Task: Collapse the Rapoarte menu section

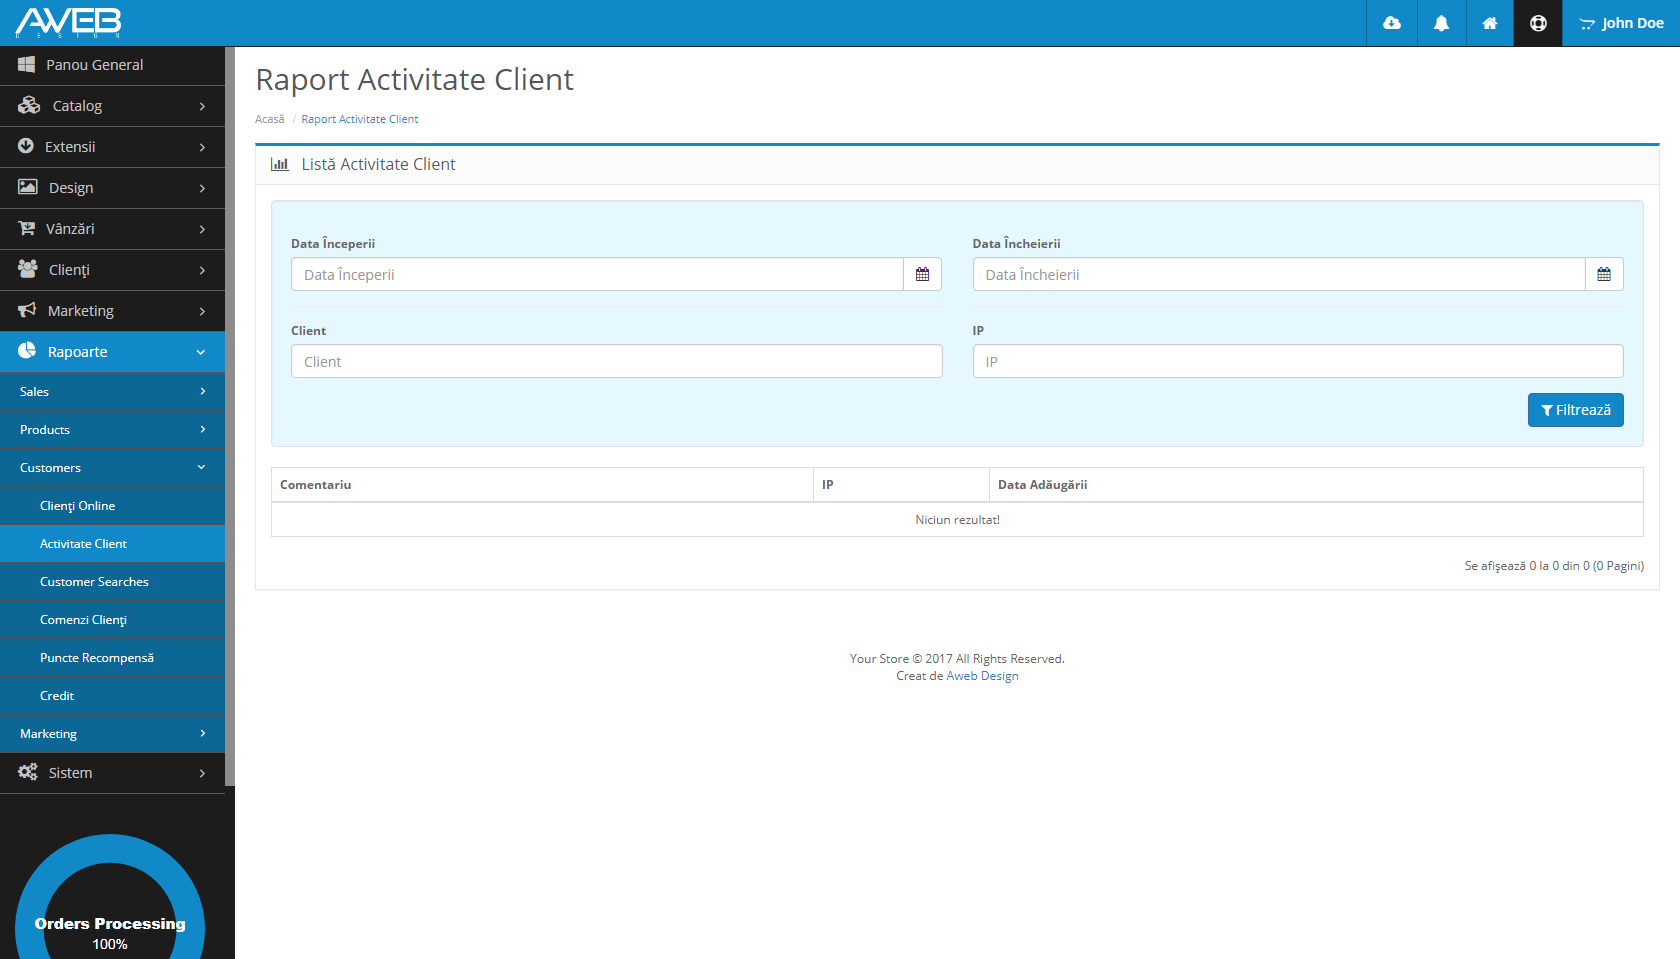Action: pos(112,352)
